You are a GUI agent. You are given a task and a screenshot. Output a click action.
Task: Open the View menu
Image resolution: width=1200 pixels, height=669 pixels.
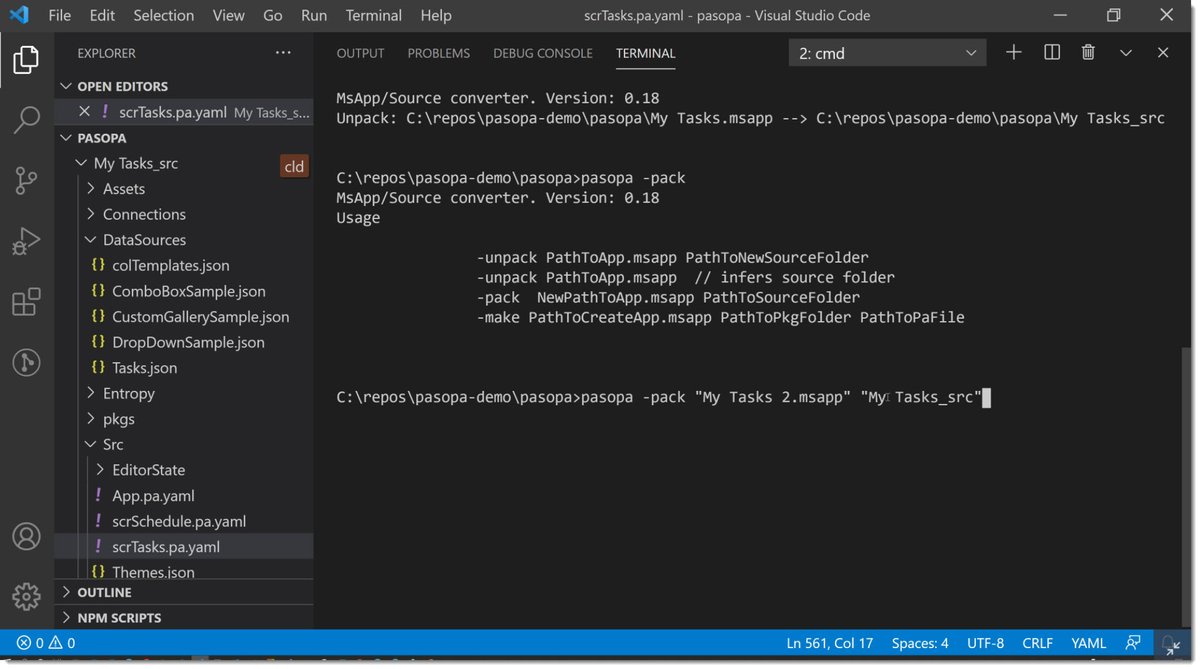coord(228,15)
